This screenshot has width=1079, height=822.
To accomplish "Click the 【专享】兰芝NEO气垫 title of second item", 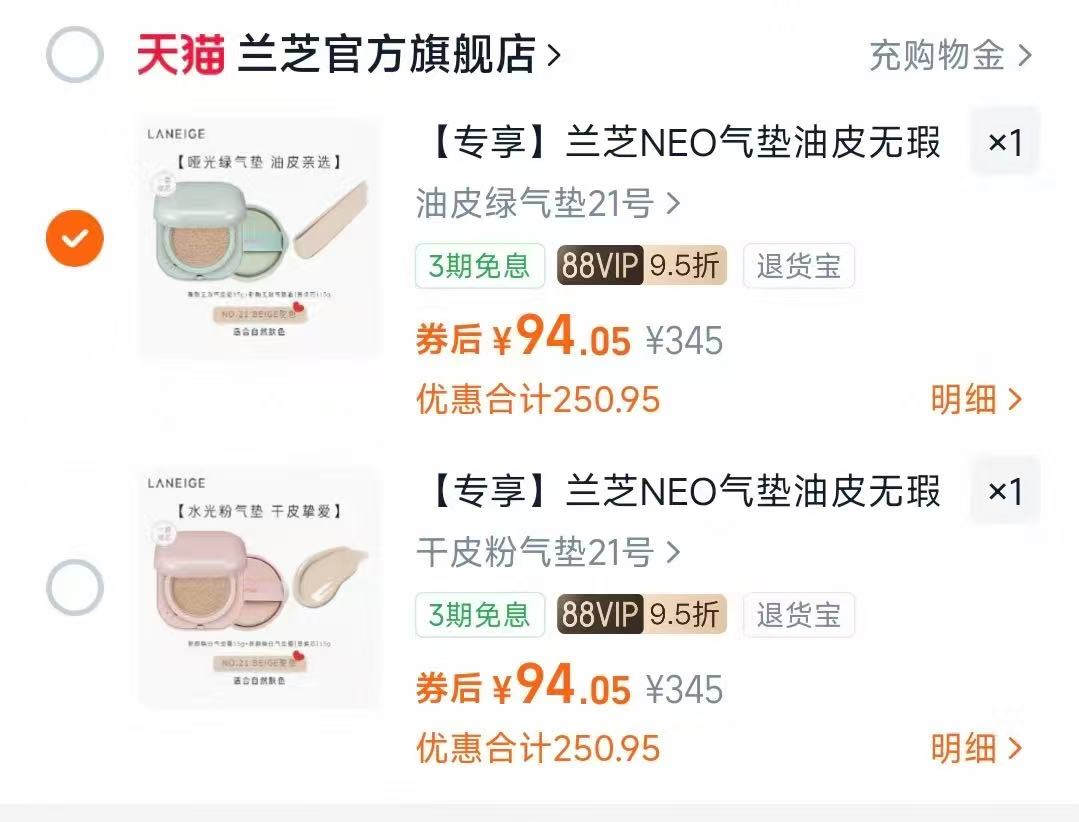I will [x=680, y=490].
